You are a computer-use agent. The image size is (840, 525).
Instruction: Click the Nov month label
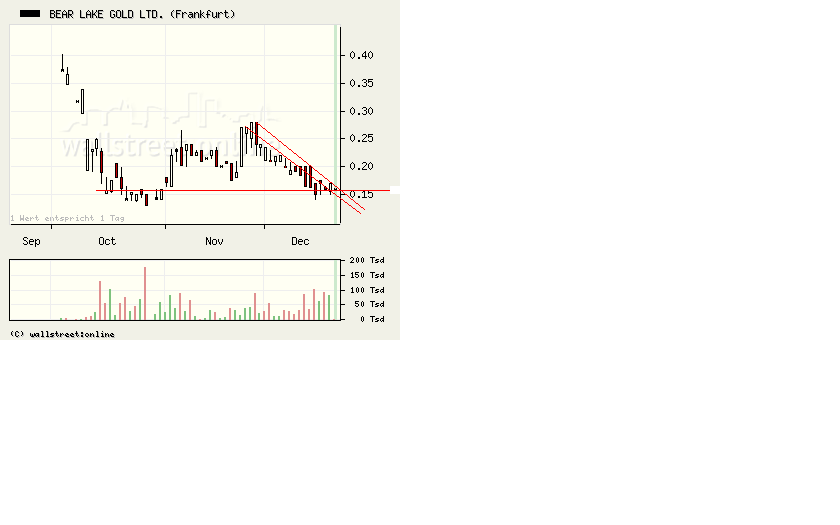tap(214, 241)
